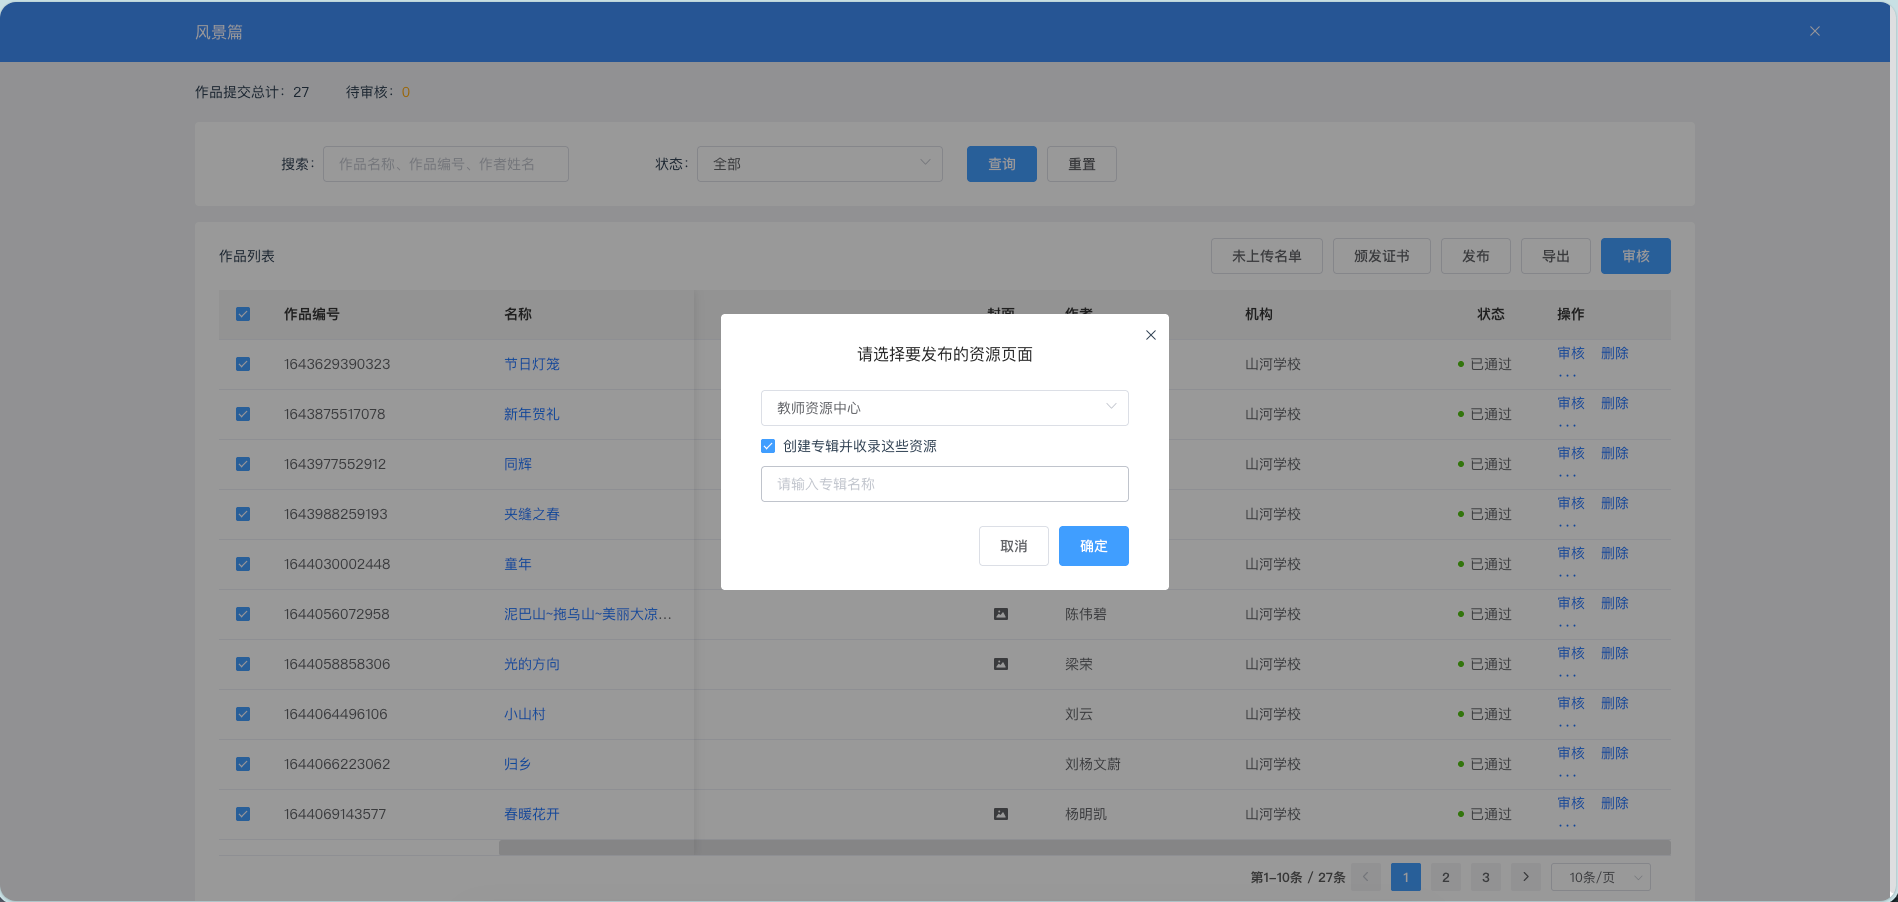The image size is (1898, 902).
Task: Close the 风景篇 panel with X
Action: [1814, 31]
